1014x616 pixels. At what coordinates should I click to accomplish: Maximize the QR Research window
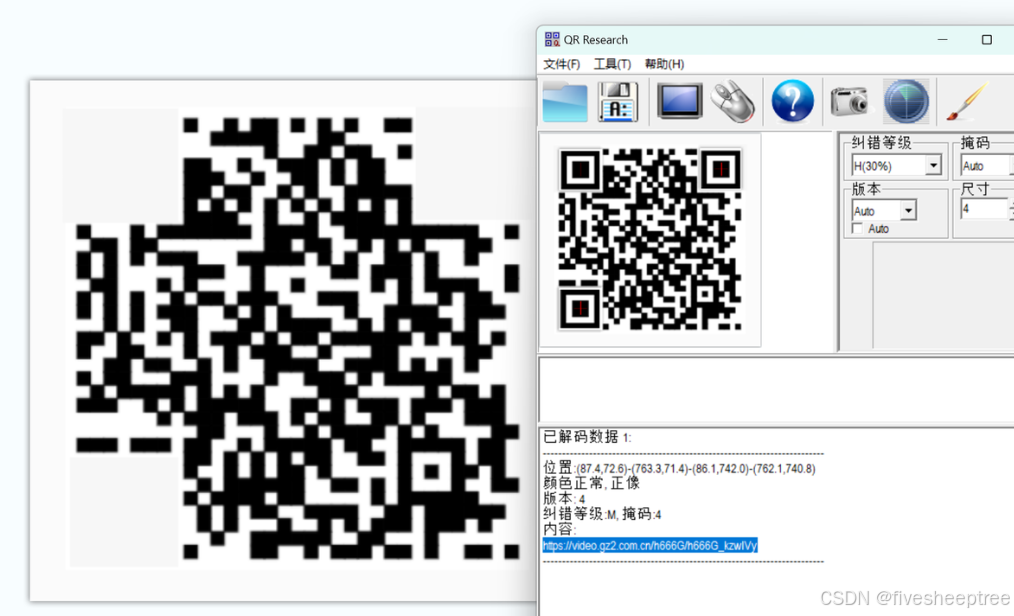[987, 39]
